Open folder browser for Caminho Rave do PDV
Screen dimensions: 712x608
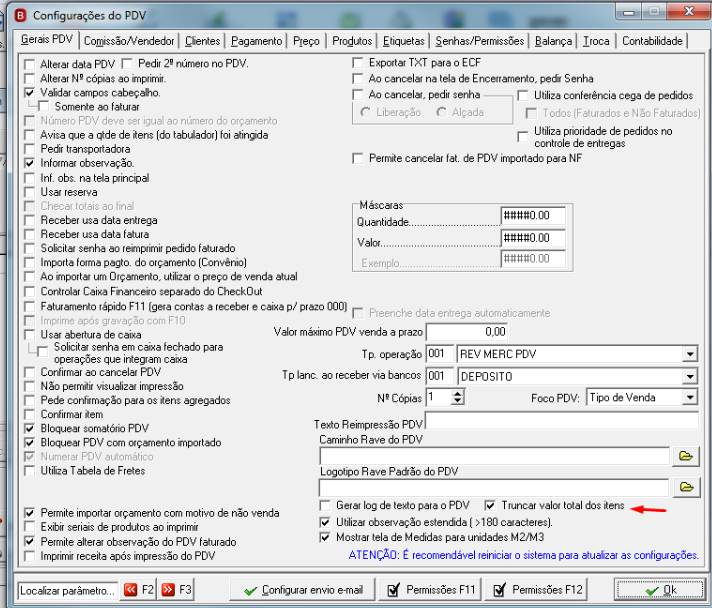tap(686, 456)
